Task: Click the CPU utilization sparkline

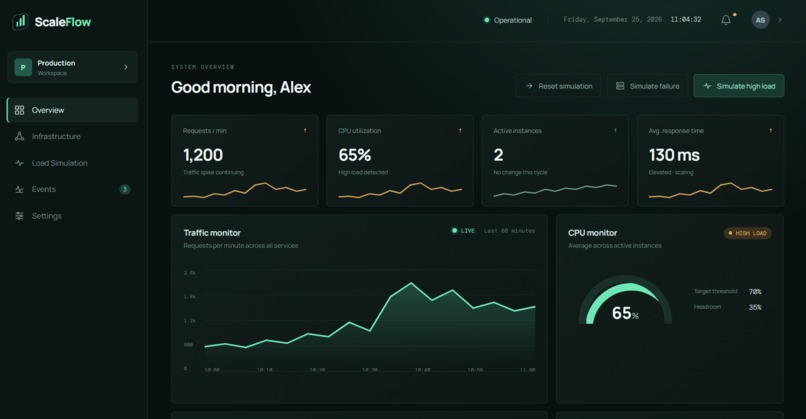Action: pos(400,190)
